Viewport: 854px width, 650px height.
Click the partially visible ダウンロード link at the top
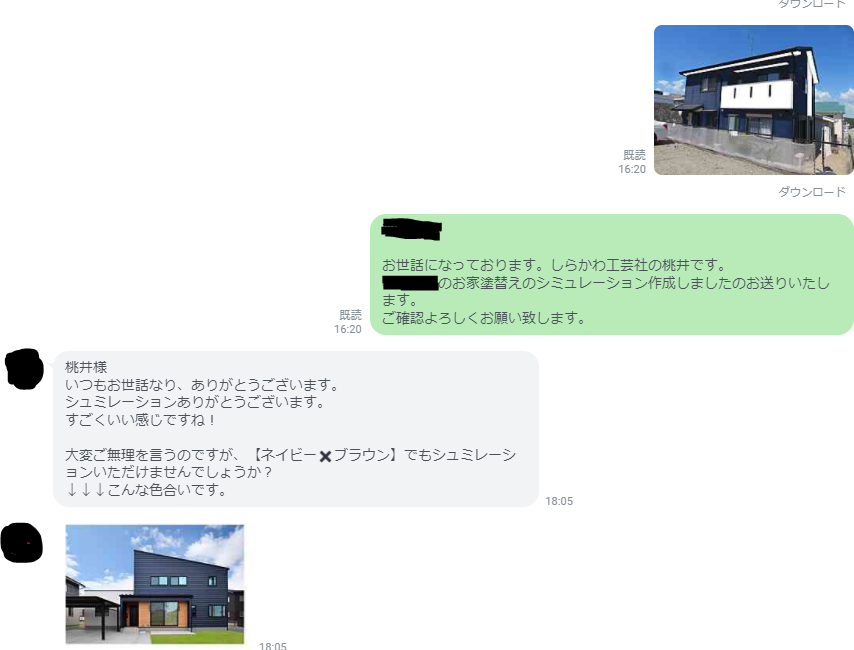812,4
